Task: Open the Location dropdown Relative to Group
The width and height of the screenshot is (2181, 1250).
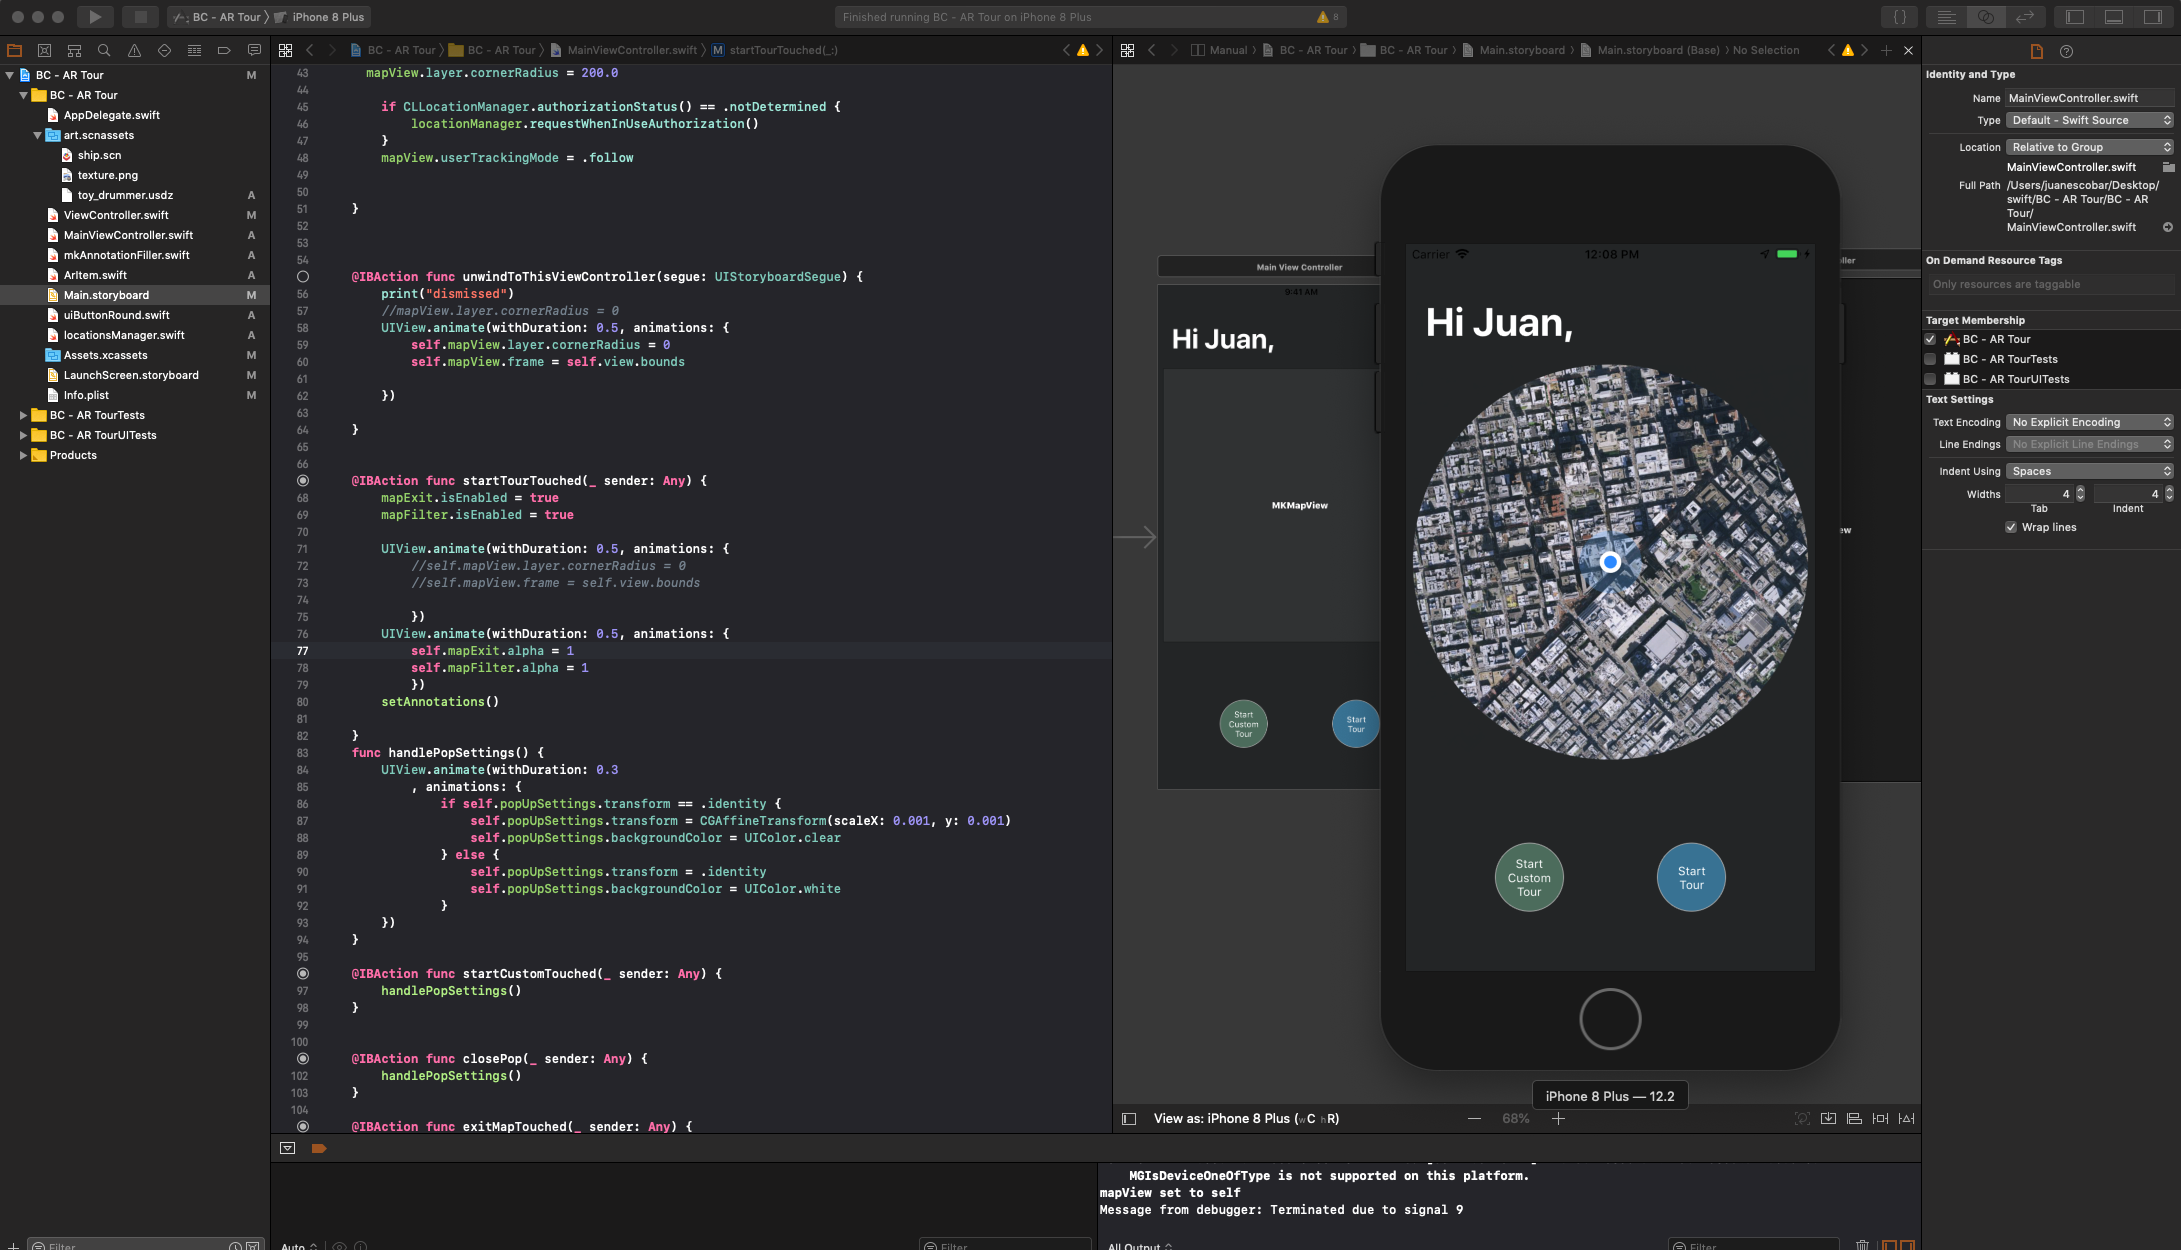Action: 2090,147
